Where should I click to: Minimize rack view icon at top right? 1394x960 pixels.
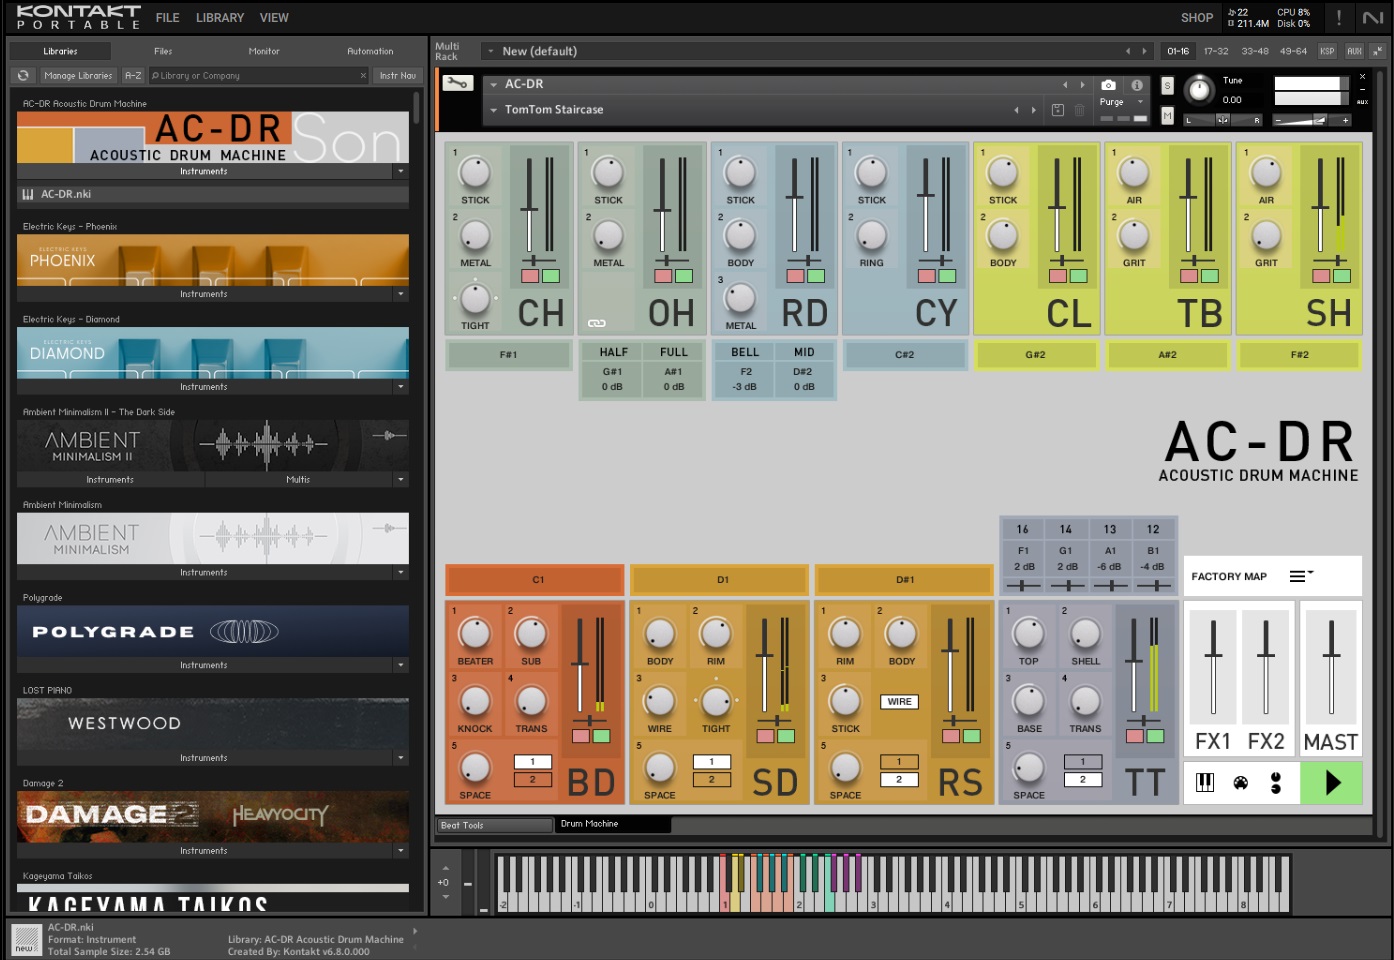coord(1378,51)
